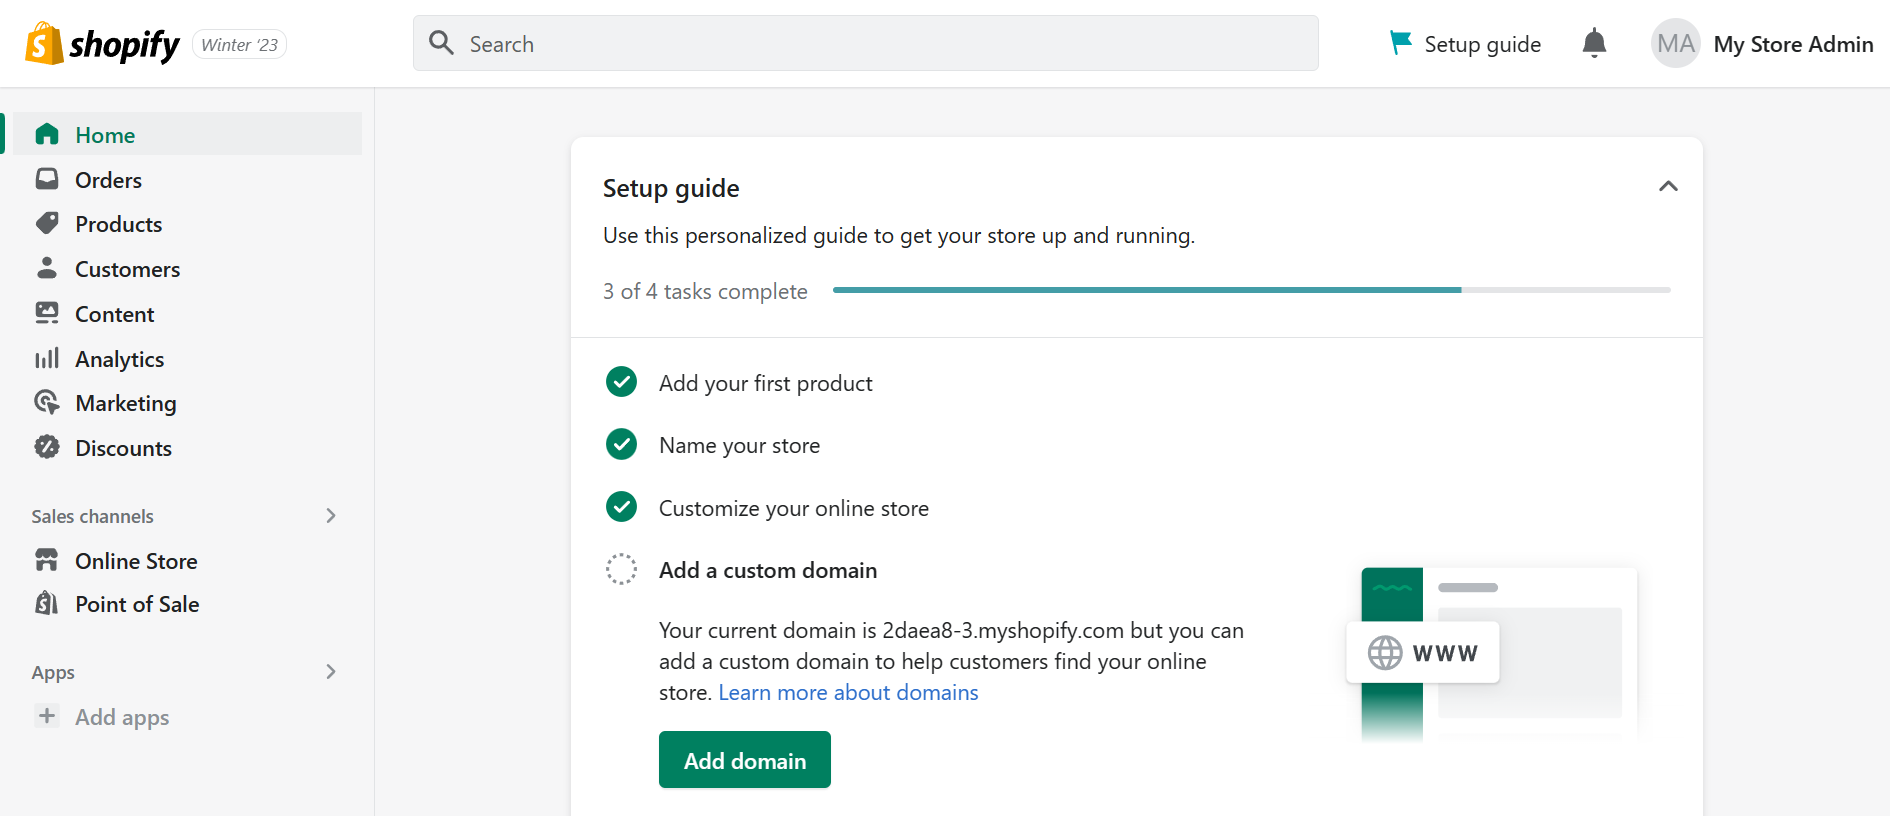Click the plus icon beside Add apps

(x=47, y=716)
